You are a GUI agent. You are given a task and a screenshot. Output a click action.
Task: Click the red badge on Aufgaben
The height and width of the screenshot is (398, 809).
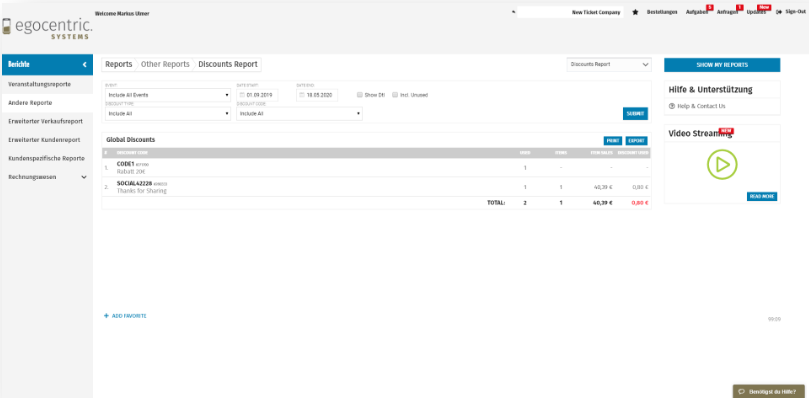click(709, 7)
